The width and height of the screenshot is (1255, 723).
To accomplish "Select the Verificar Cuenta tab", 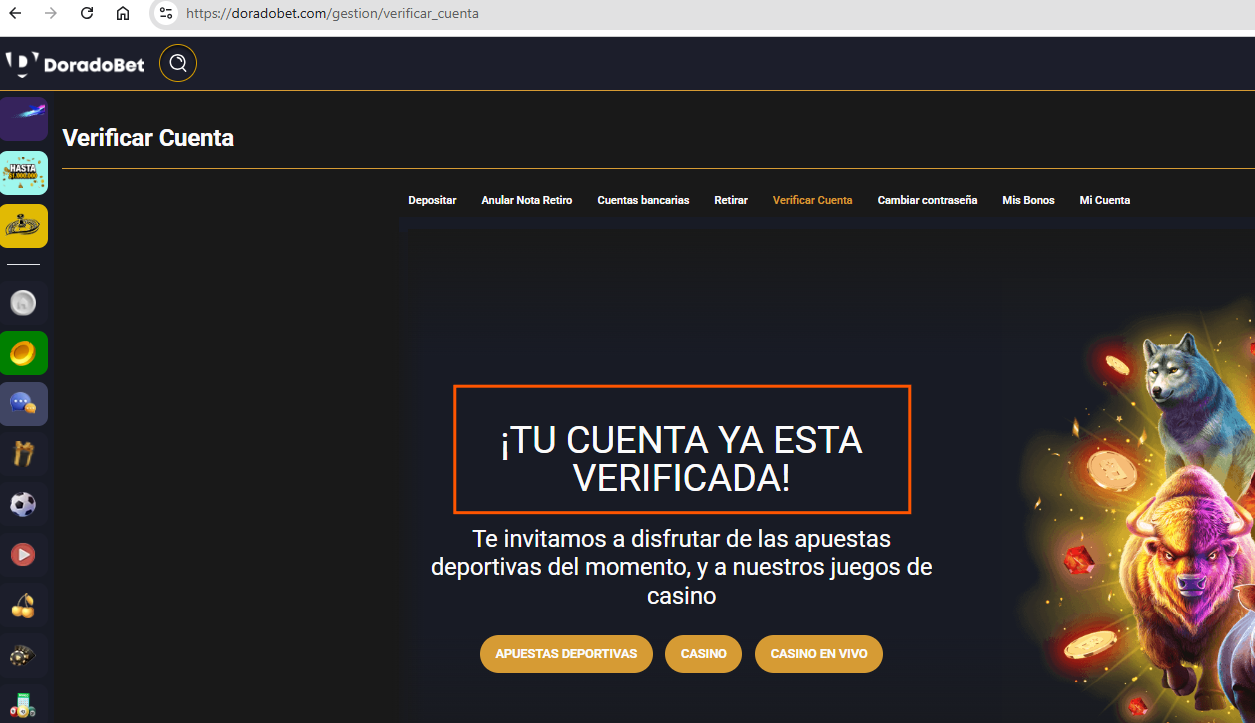I will point(813,200).
